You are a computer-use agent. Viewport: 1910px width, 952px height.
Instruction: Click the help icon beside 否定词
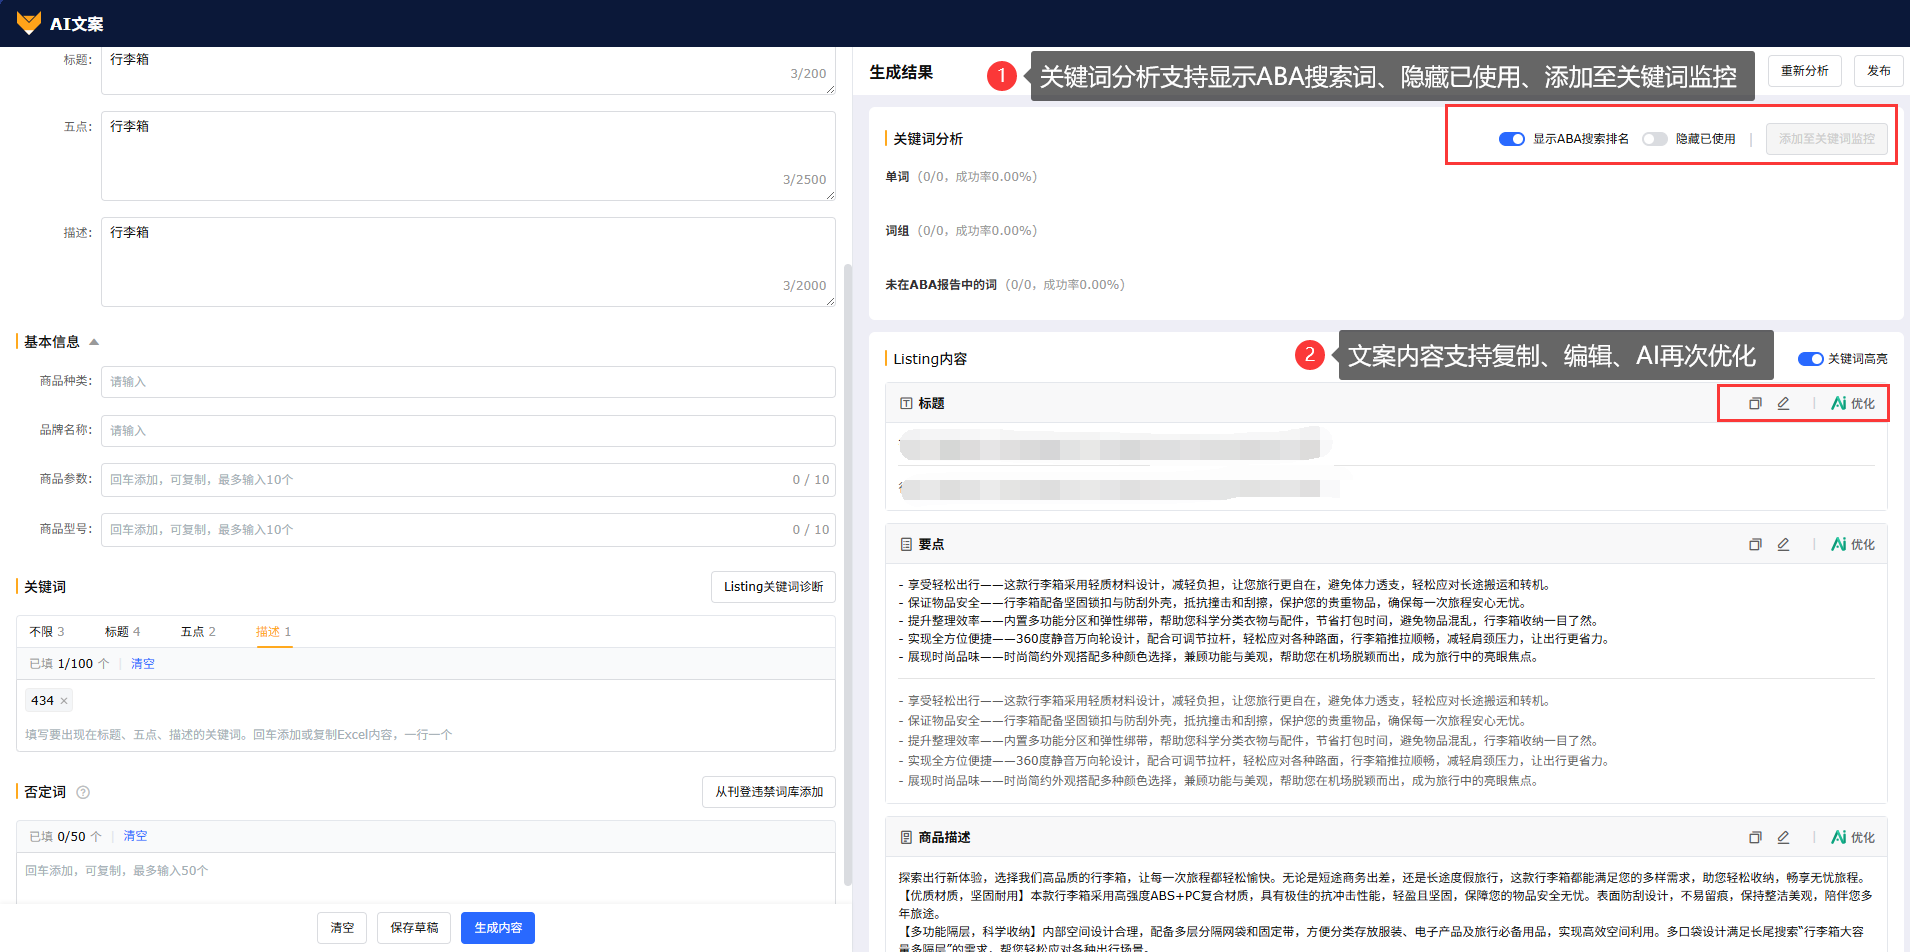(x=83, y=793)
